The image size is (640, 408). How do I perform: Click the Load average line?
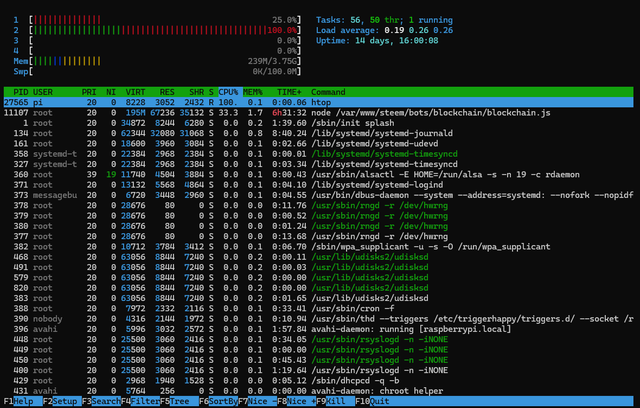384,30
